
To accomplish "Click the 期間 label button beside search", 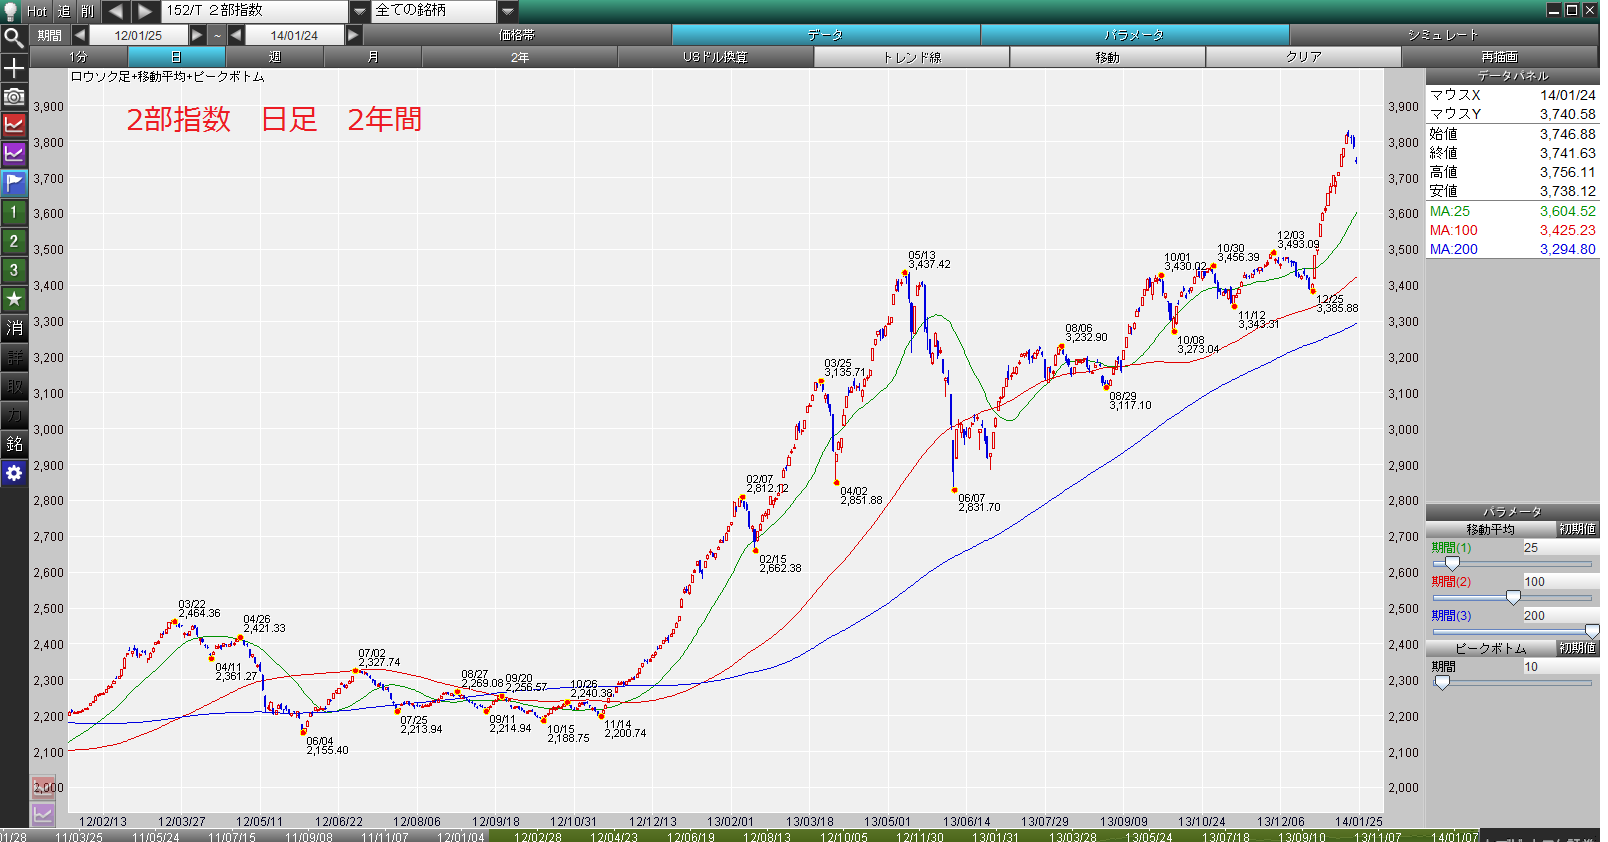I will click(50, 35).
